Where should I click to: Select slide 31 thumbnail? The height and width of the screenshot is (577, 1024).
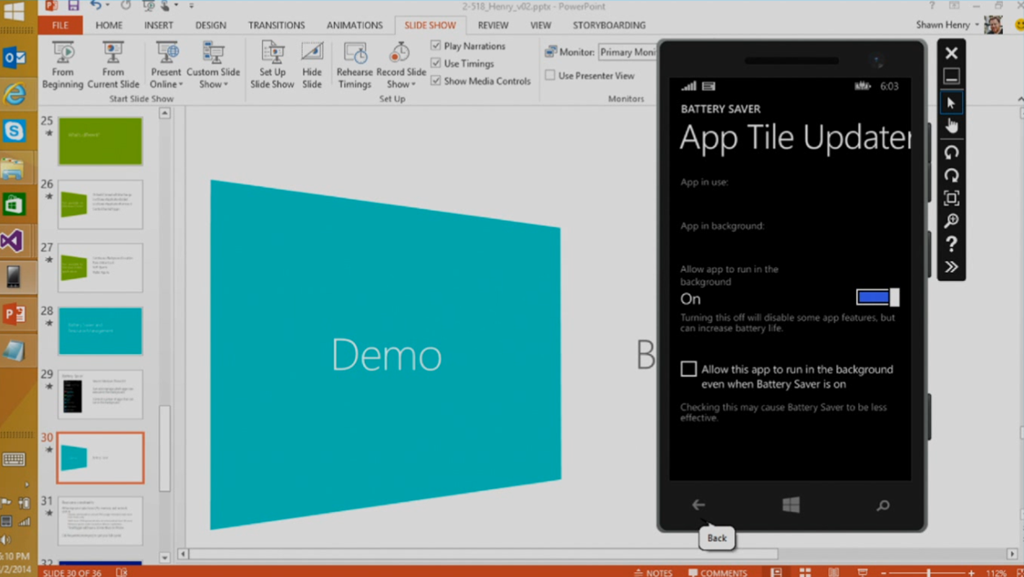[x=100, y=521]
